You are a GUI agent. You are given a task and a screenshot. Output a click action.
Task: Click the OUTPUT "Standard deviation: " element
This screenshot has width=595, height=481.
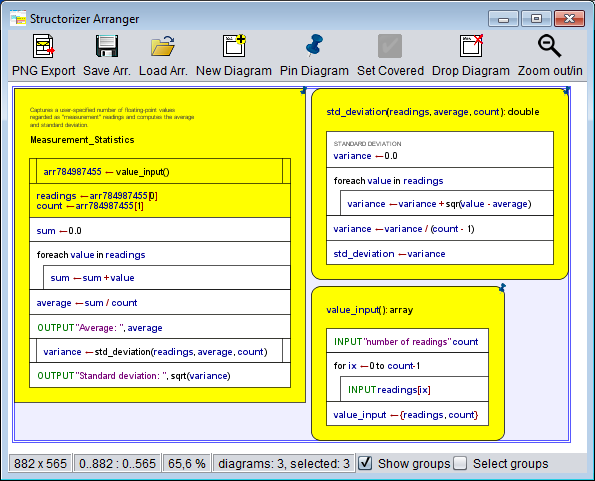(160, 376)
